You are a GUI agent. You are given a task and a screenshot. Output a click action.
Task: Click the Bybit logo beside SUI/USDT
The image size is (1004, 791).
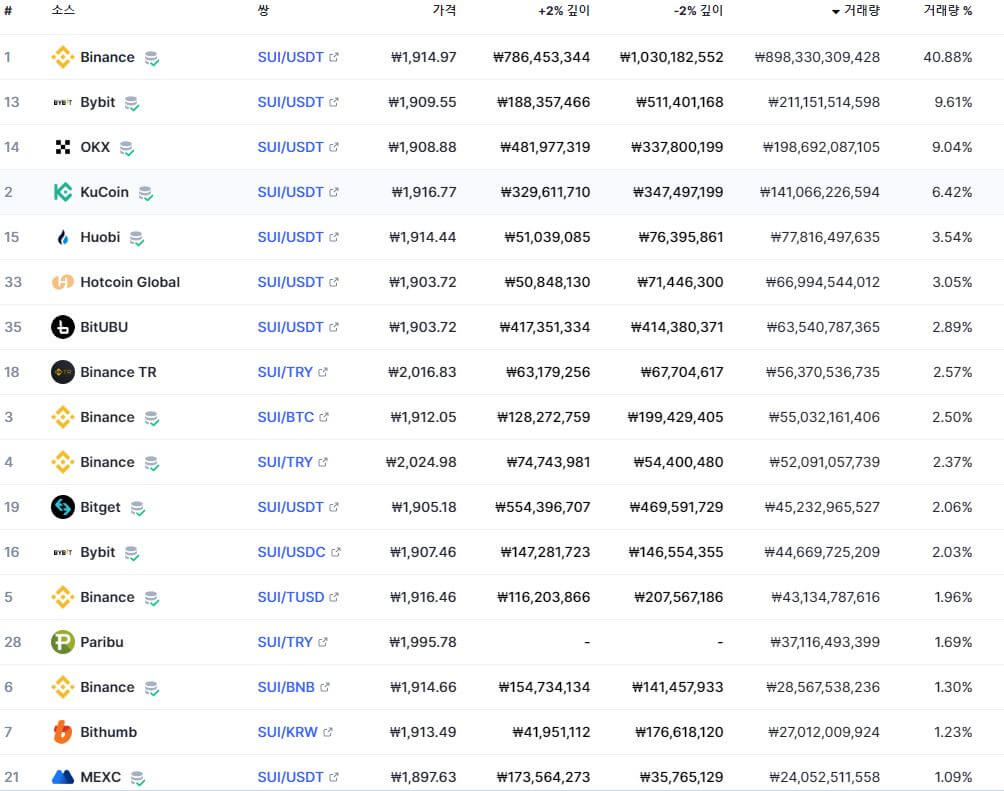pyautogui.click(x=63, y=102)
